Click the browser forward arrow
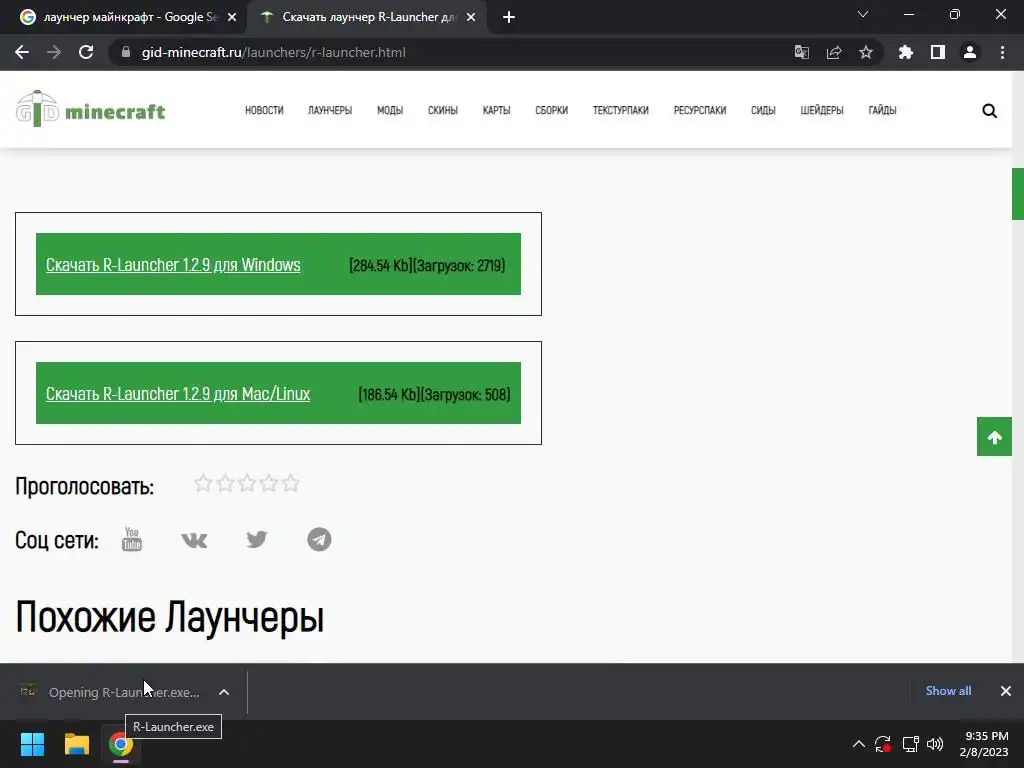This screenshot has width=1024, height=768. coord(54,52)
